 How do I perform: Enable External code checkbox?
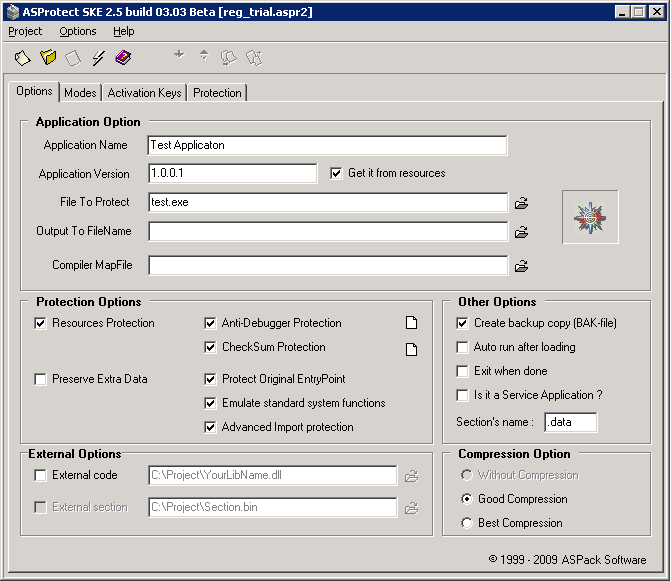click(x=40, y=475)
